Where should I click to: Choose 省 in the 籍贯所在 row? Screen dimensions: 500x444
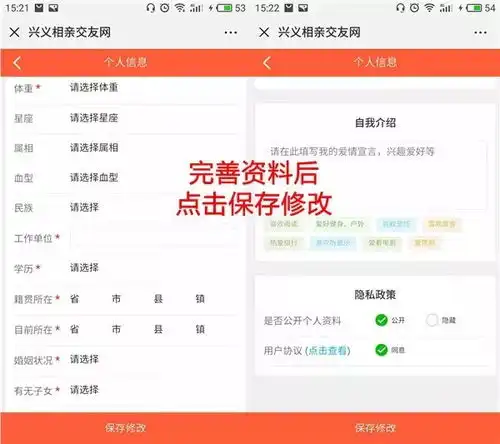[75, 299]
